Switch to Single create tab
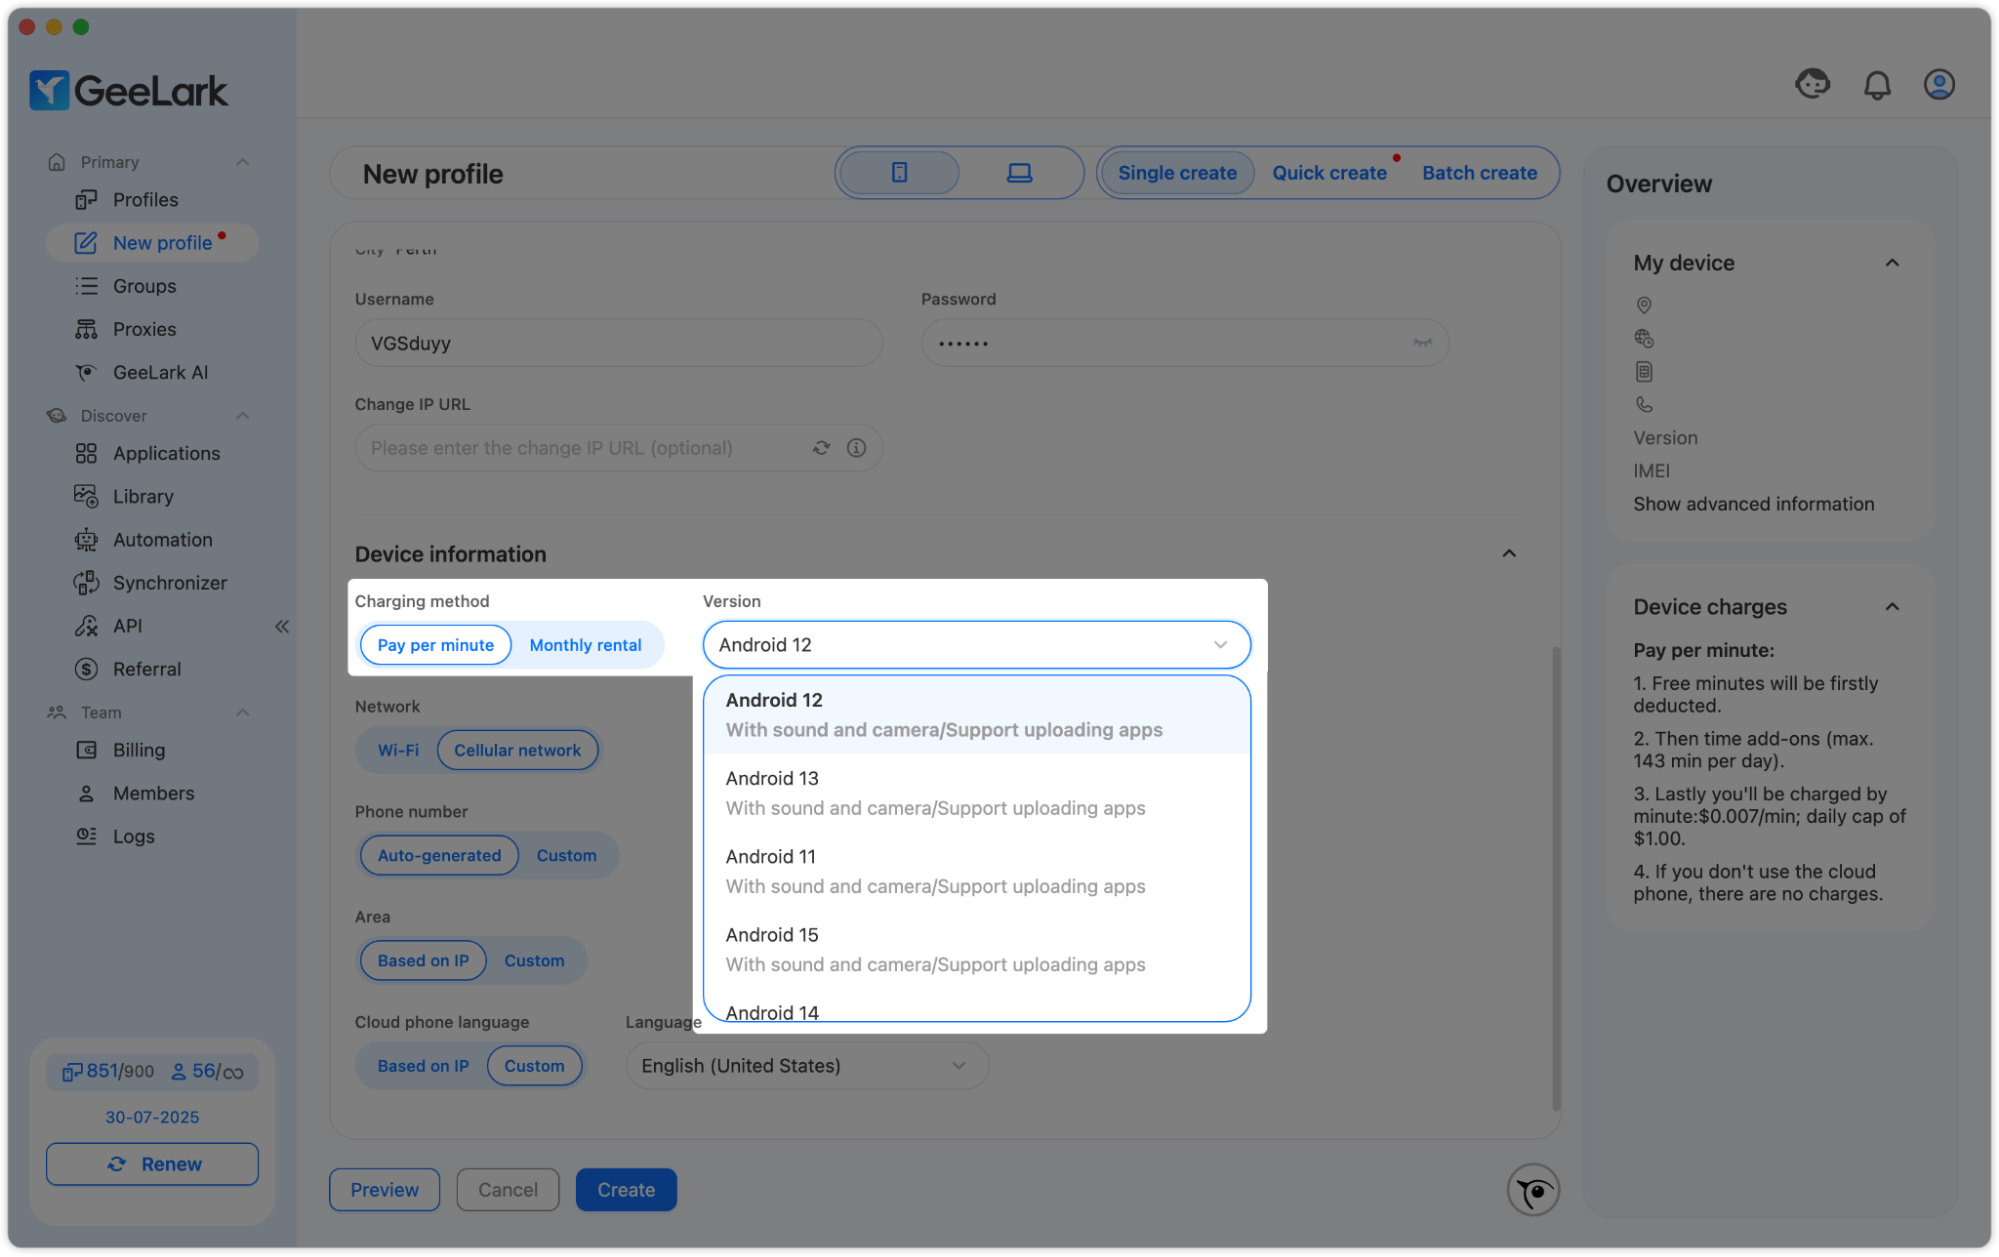The image size is (1999, 1257). coord(1177,173)
